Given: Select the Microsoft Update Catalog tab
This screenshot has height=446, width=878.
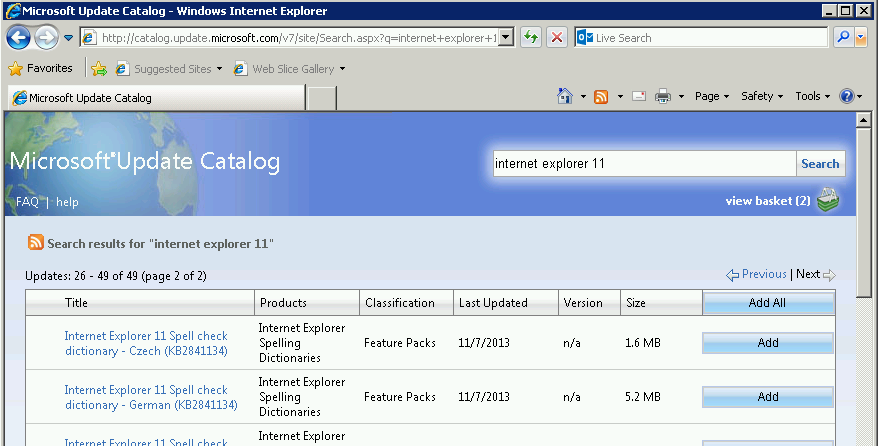Looking at the screenshot, I should click(157, 98).
